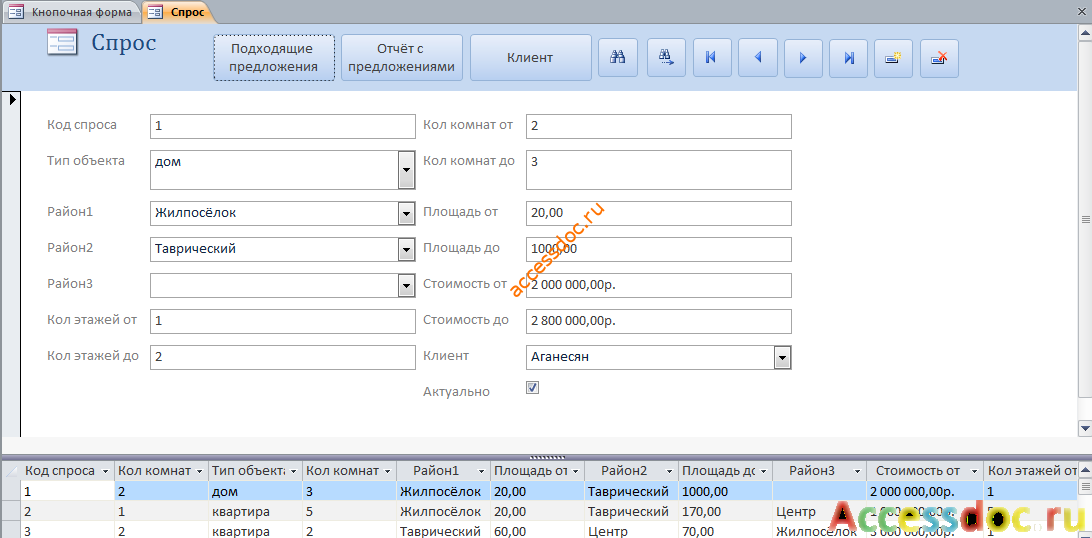
Task: Click the Кол комнат от field
Action: tap(659, 127)
